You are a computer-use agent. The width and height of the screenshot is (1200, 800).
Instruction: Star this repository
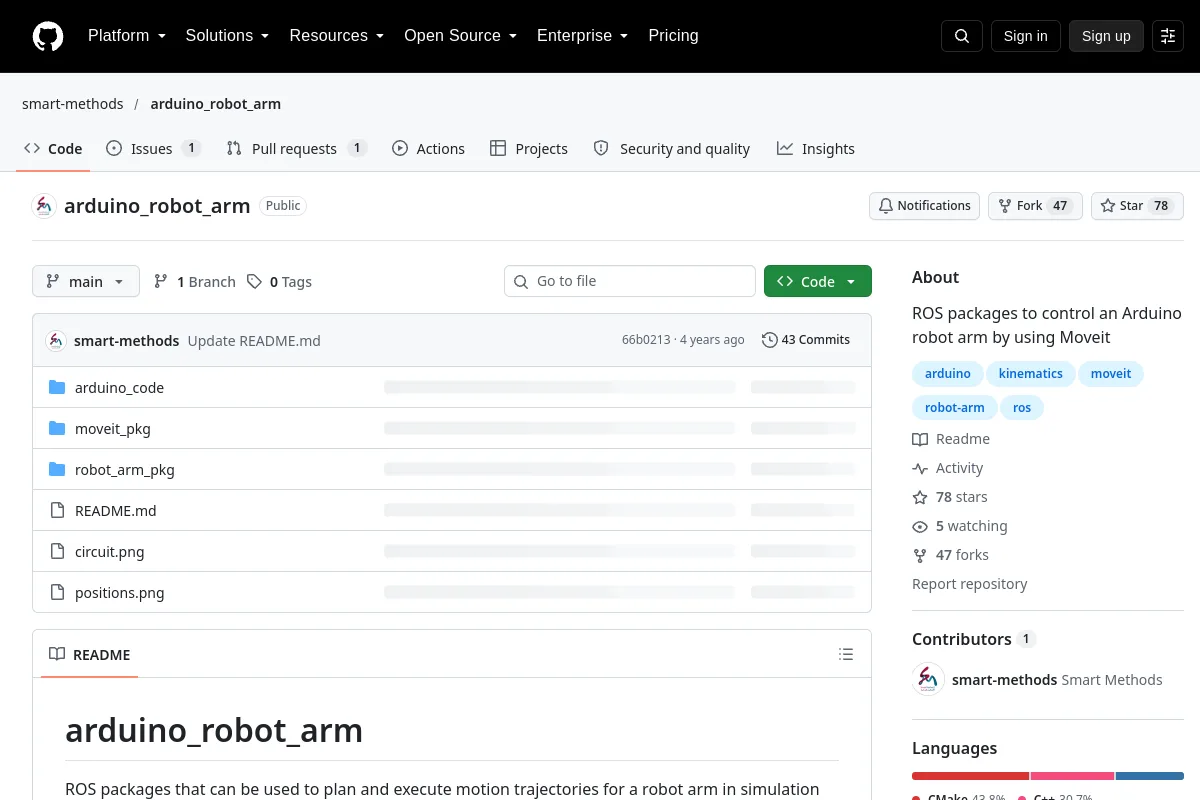(1137, 206)
